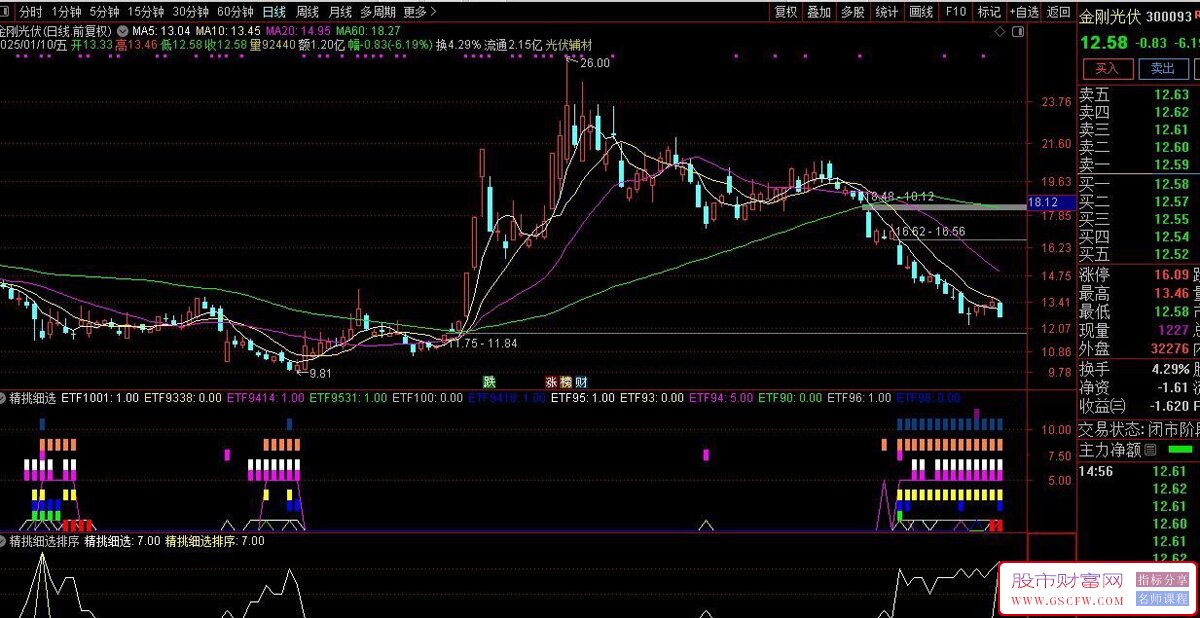
Task: Click the 涨 marker below the chart
Action: (551, 382)
